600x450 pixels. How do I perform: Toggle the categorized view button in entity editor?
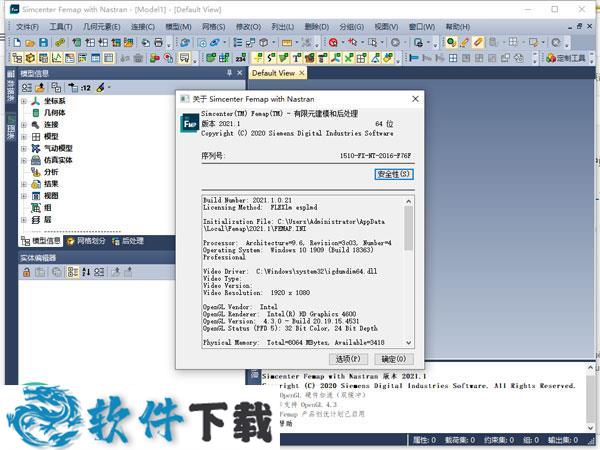72,272
